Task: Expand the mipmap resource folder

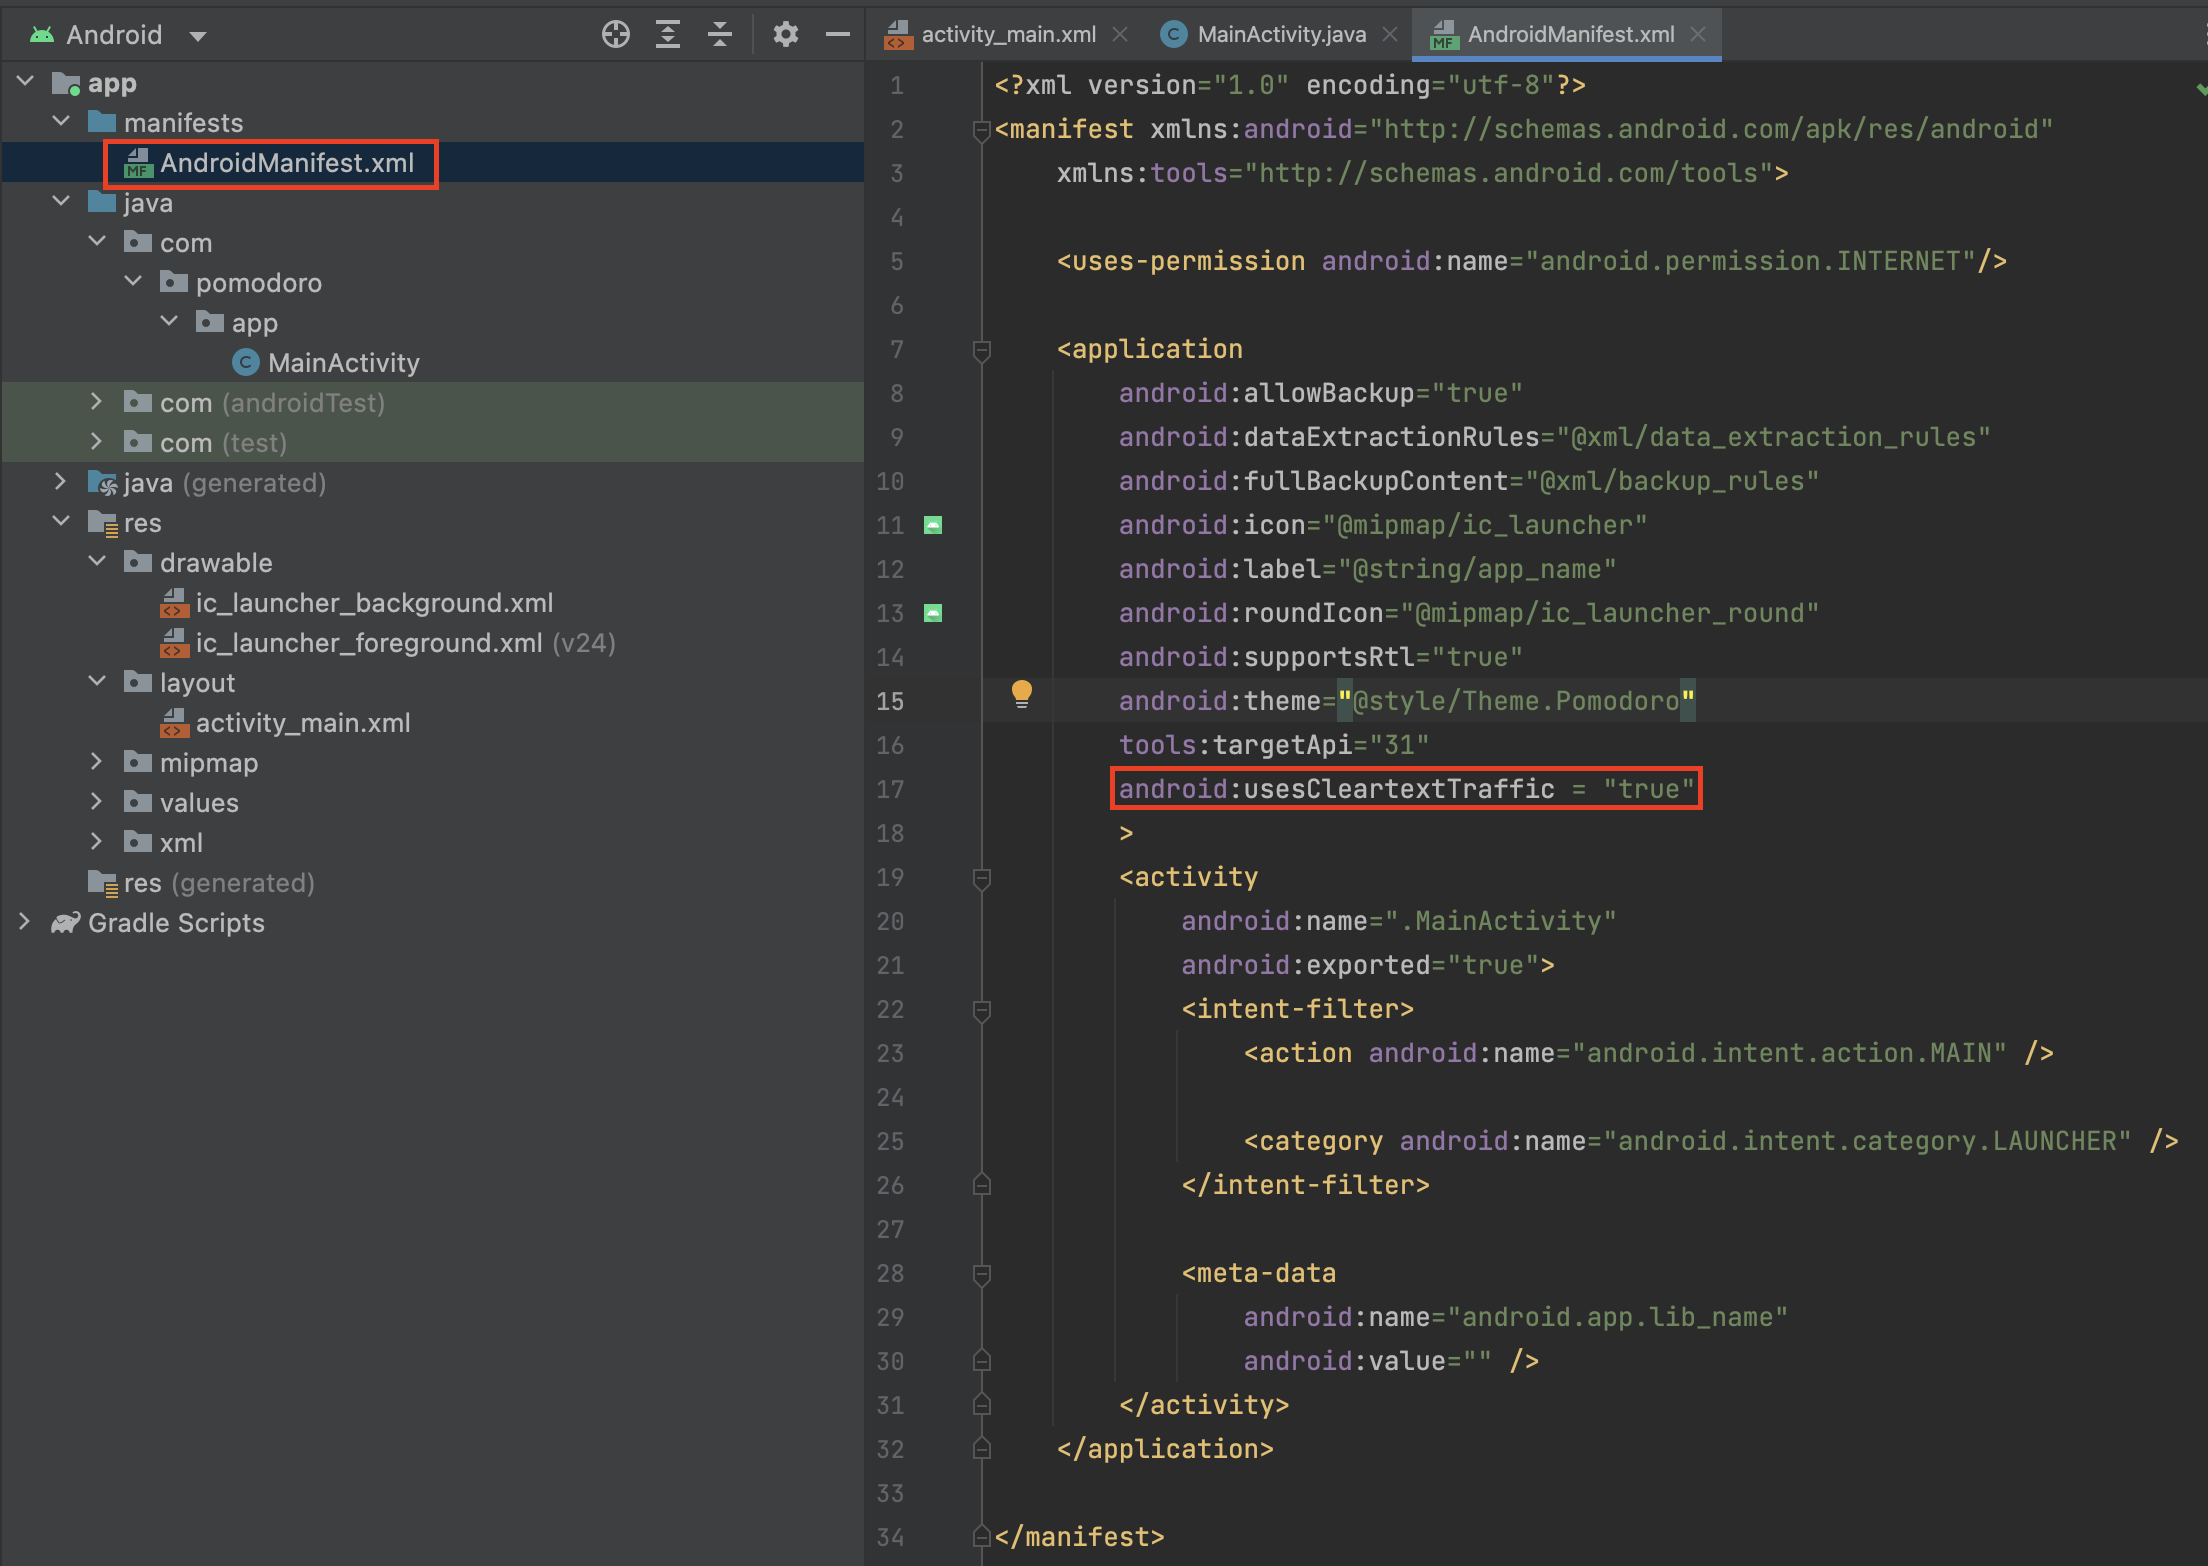Action: 97,762
